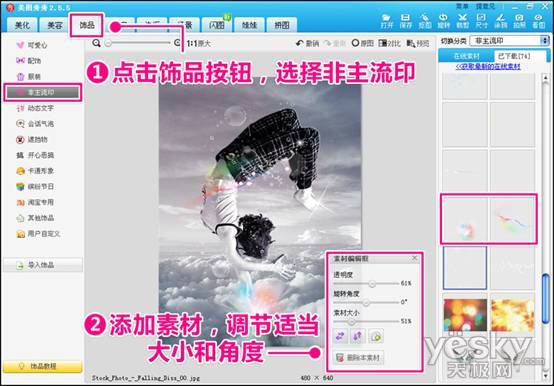554x386 pixels.
Task: Select the 遮挡物 cover objects category
Action: pyautogui.click(x=32, y=139)
